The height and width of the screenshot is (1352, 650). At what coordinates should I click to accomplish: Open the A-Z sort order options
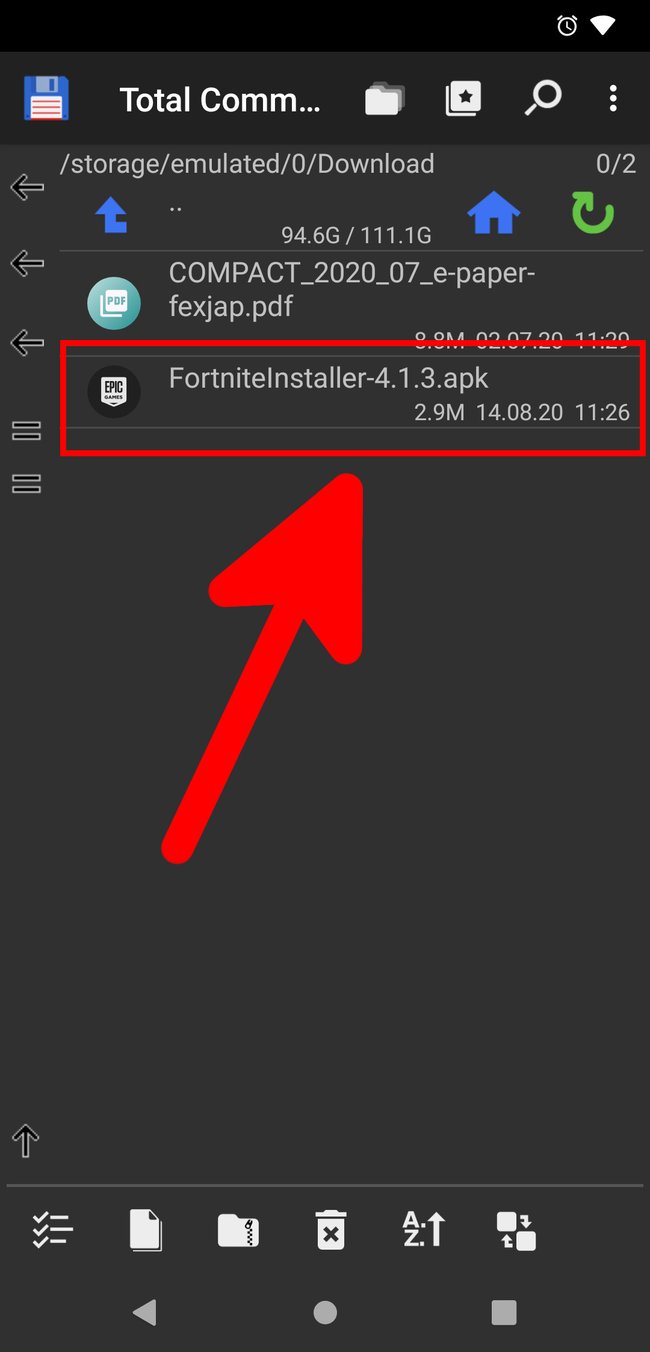(x=423, y=1229)
